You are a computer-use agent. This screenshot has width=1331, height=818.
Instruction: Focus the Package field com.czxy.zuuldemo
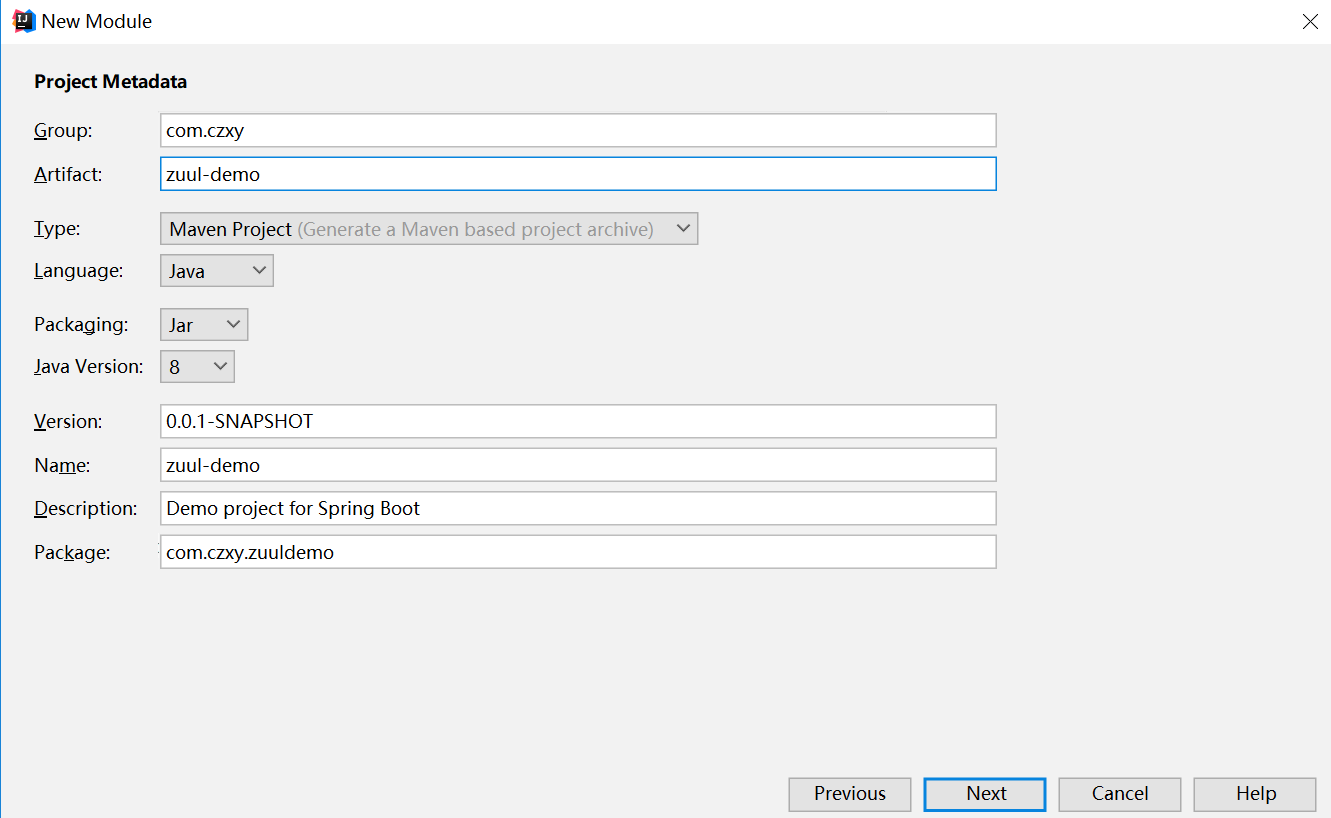[x=578, y=552]
